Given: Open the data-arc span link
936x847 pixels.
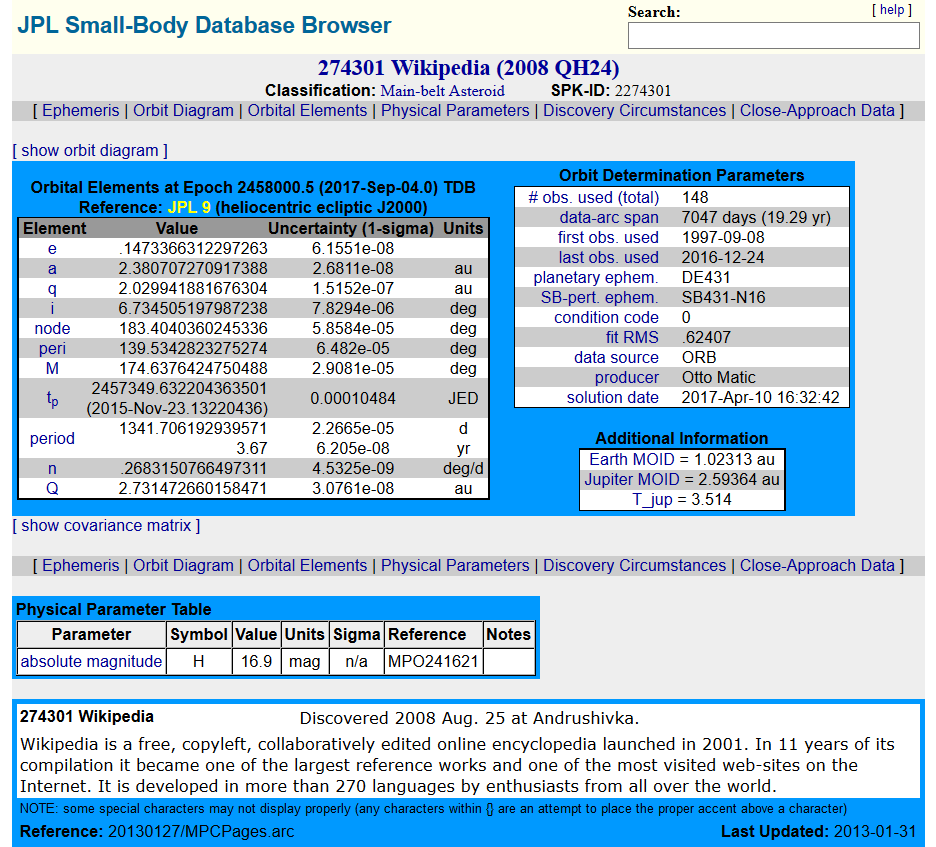Looking at the screenshot, I should 609,217.
